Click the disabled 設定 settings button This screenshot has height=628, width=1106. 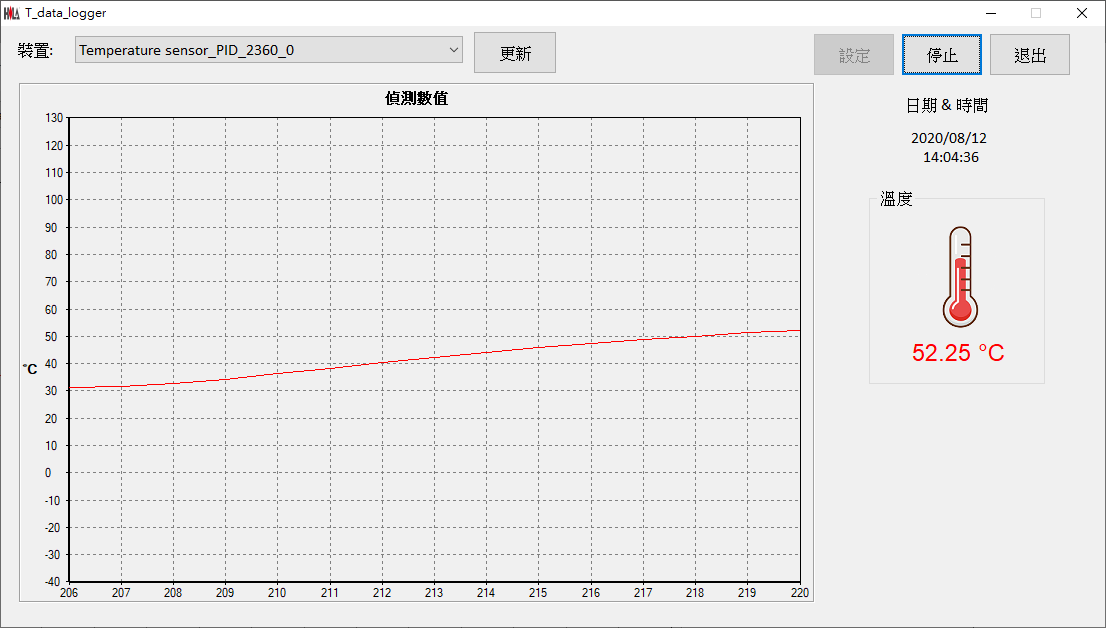pyautogui.click(x=854, y=54)
